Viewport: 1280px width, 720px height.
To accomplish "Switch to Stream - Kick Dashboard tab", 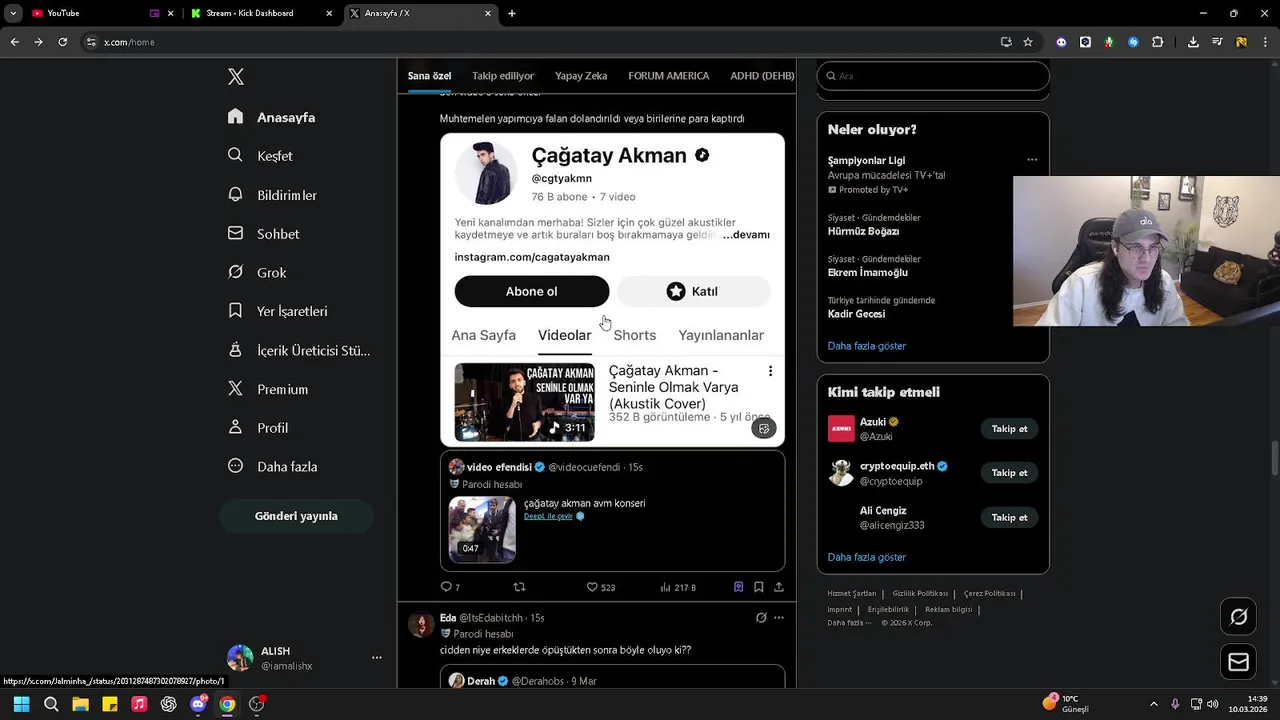I will click(260, 13).
